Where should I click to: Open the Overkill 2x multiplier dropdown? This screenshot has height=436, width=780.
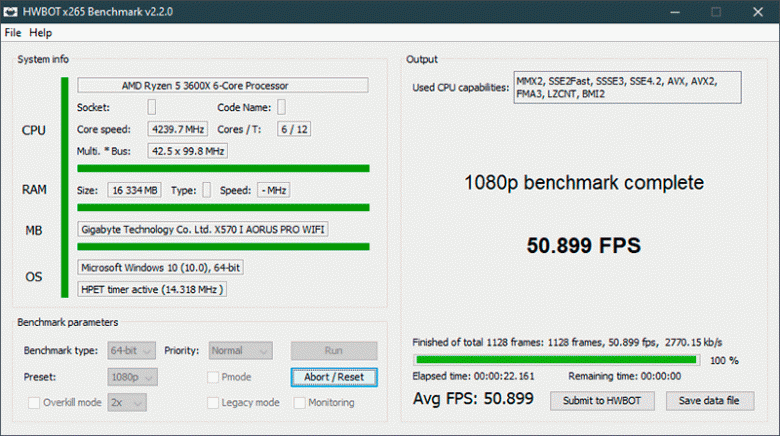click(x=127, y=403)
